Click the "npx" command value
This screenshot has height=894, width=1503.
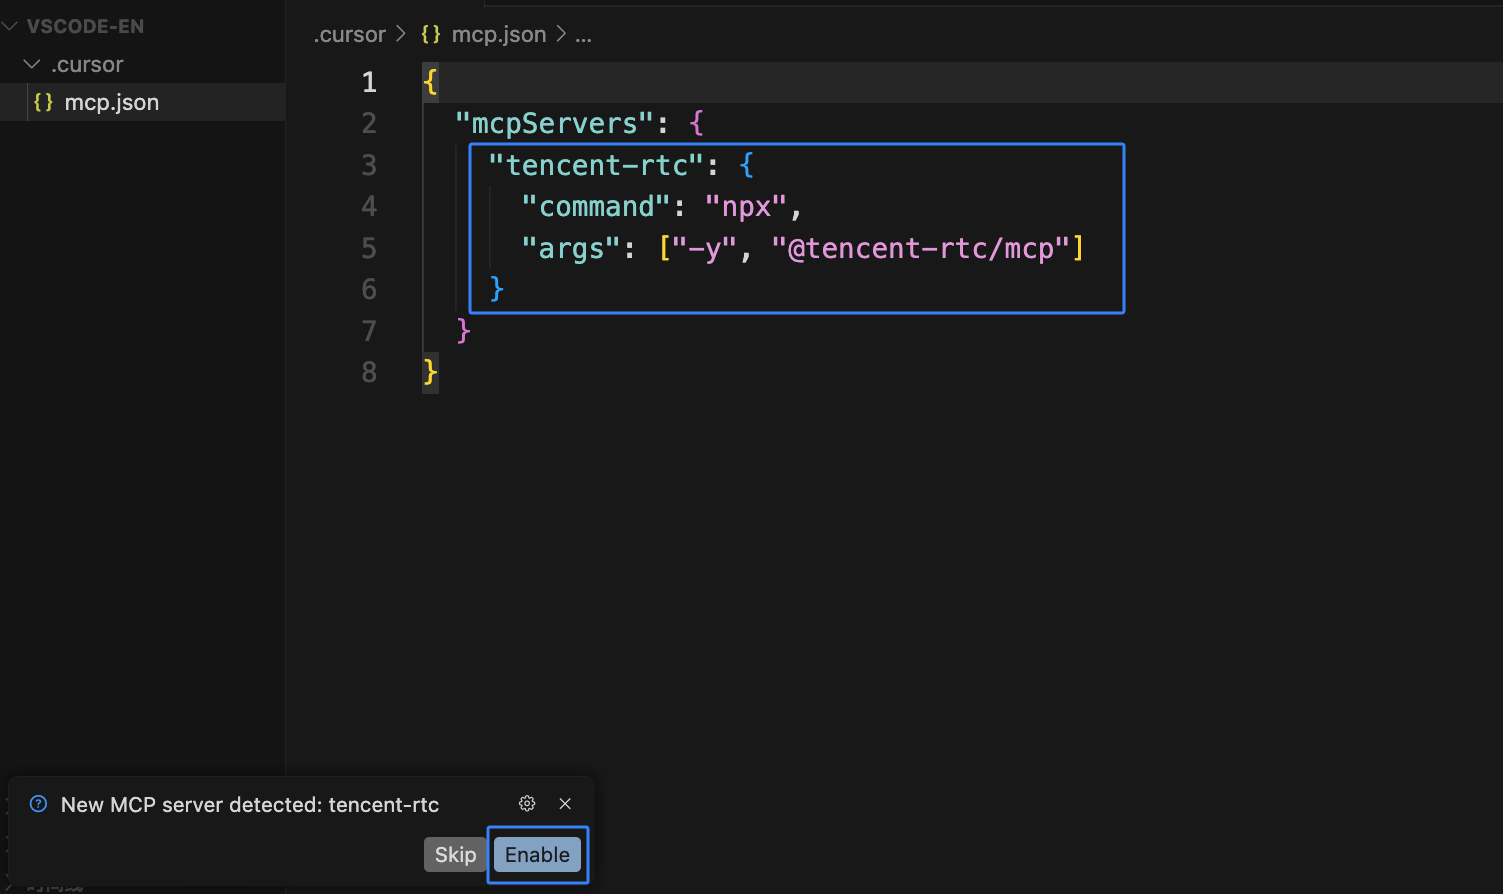[746, 207]
